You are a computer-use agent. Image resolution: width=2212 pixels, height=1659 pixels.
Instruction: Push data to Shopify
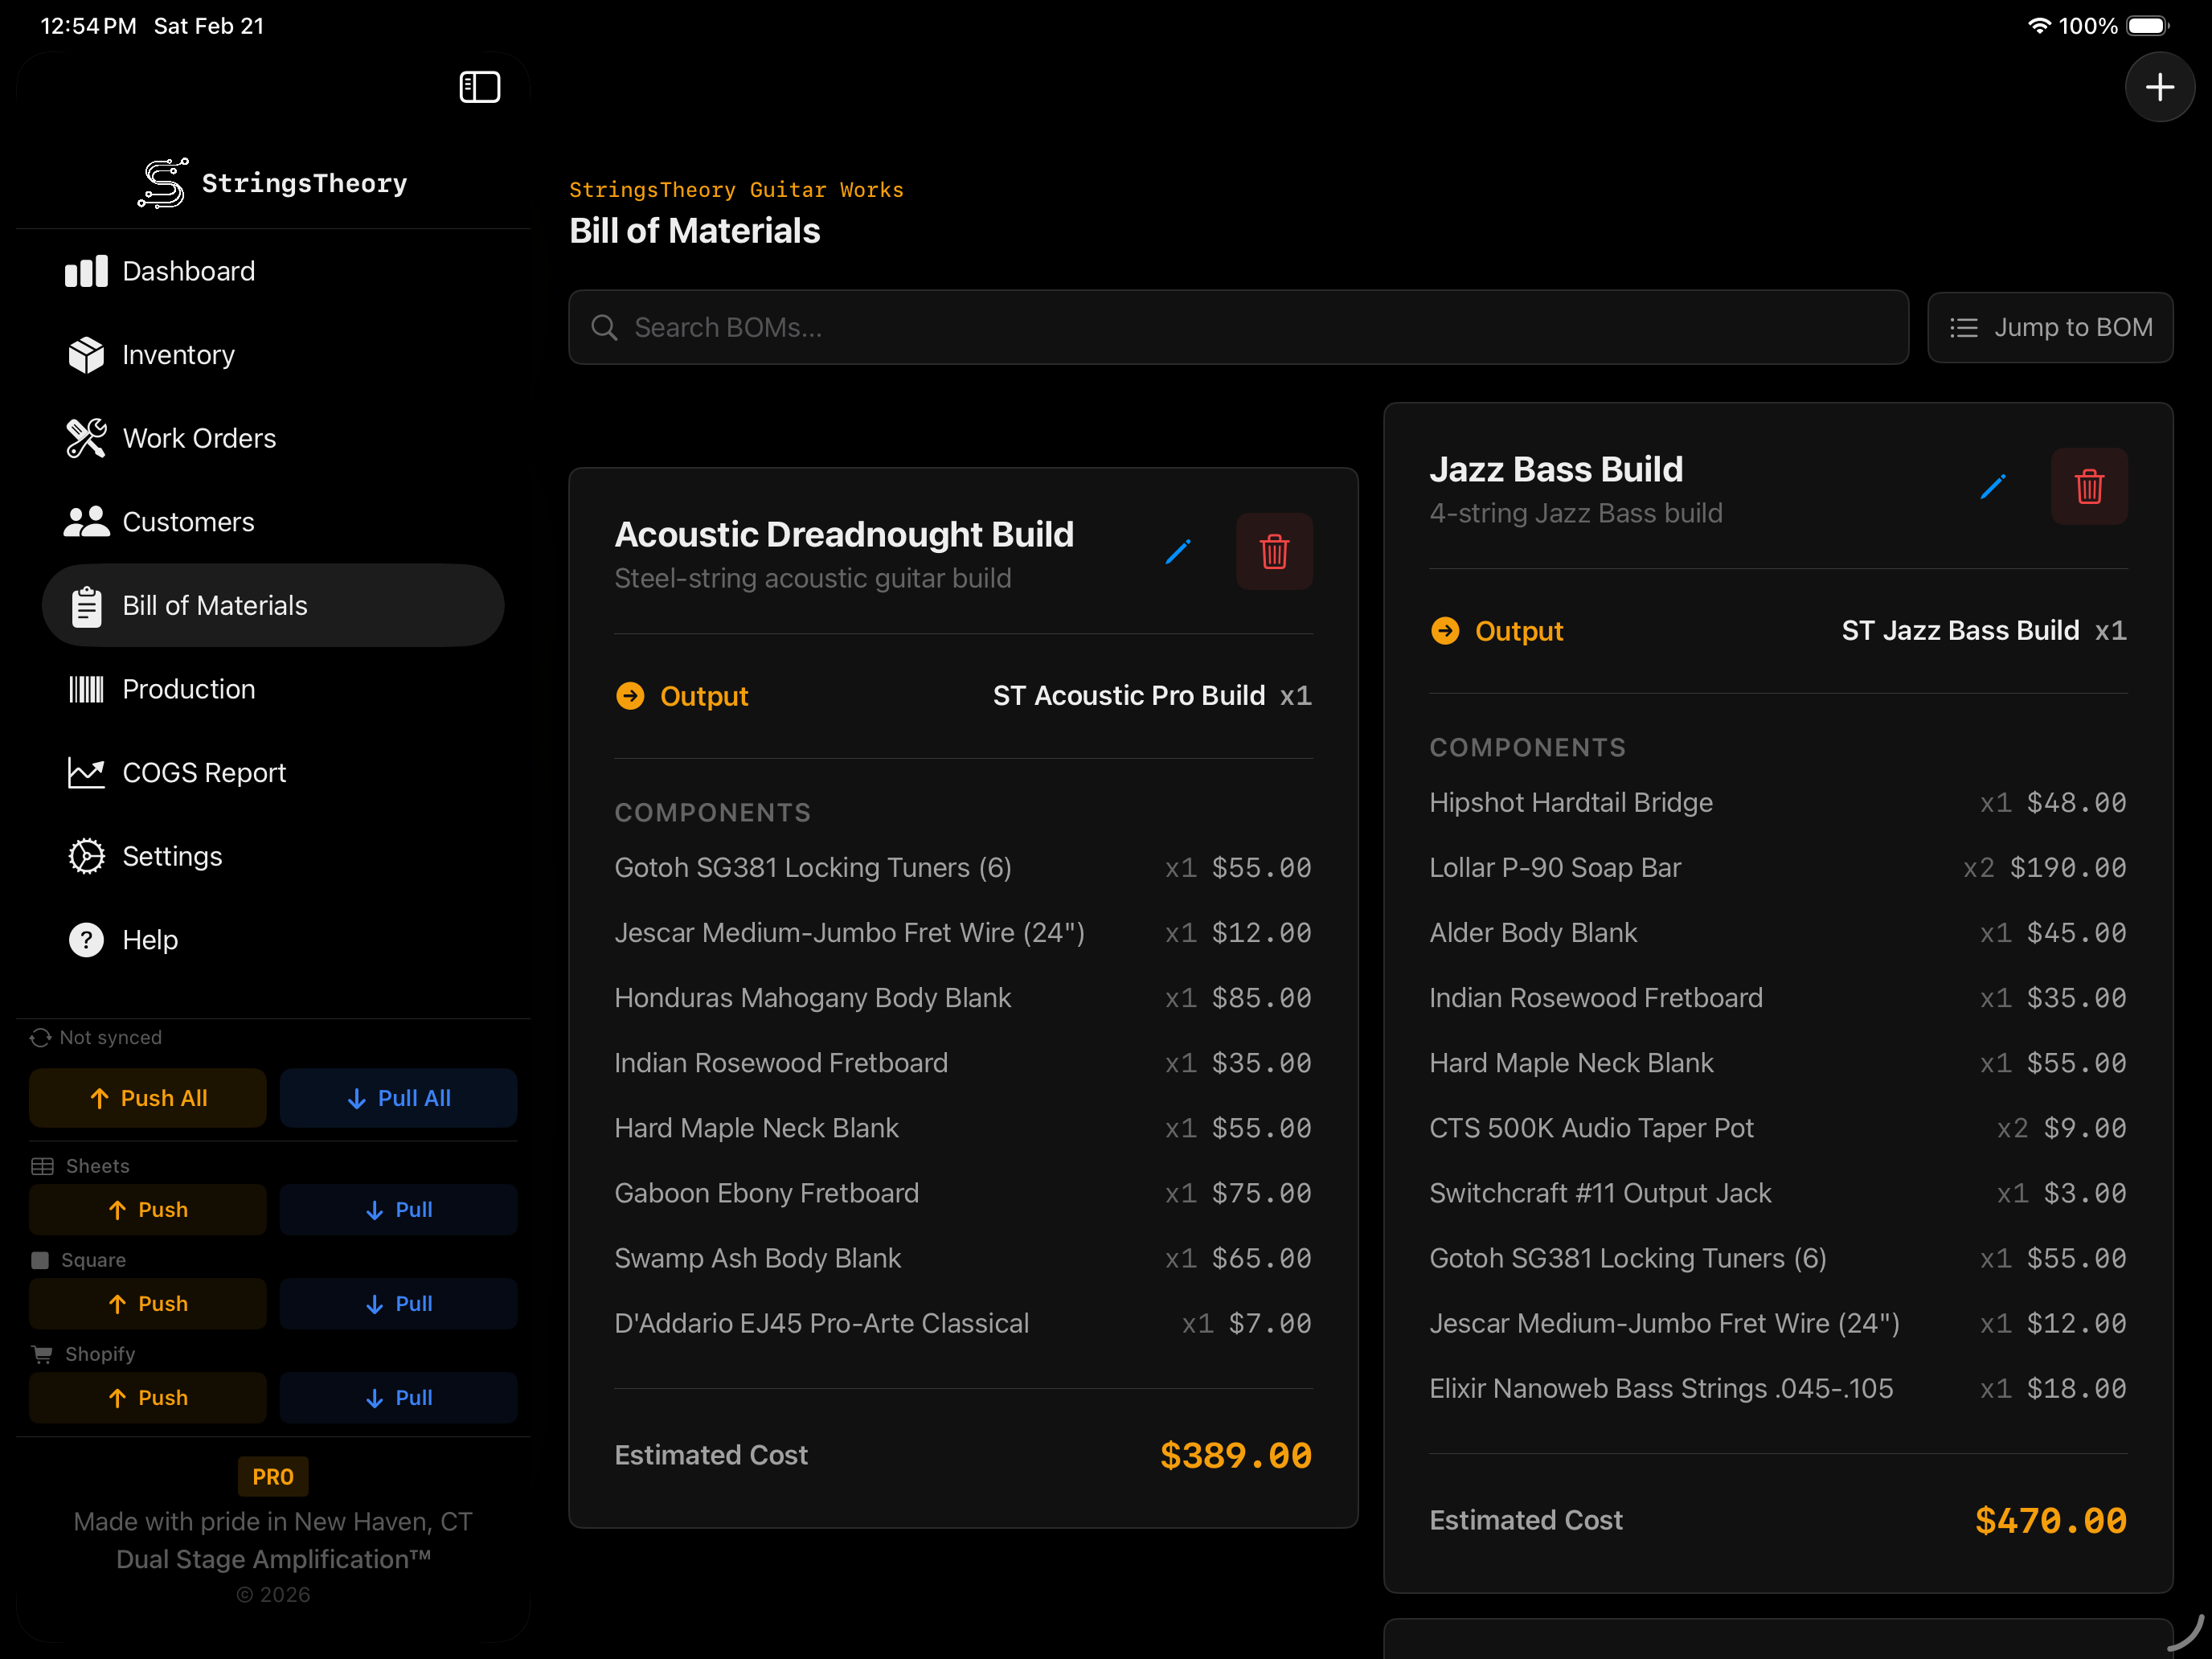click(147, 1397)
